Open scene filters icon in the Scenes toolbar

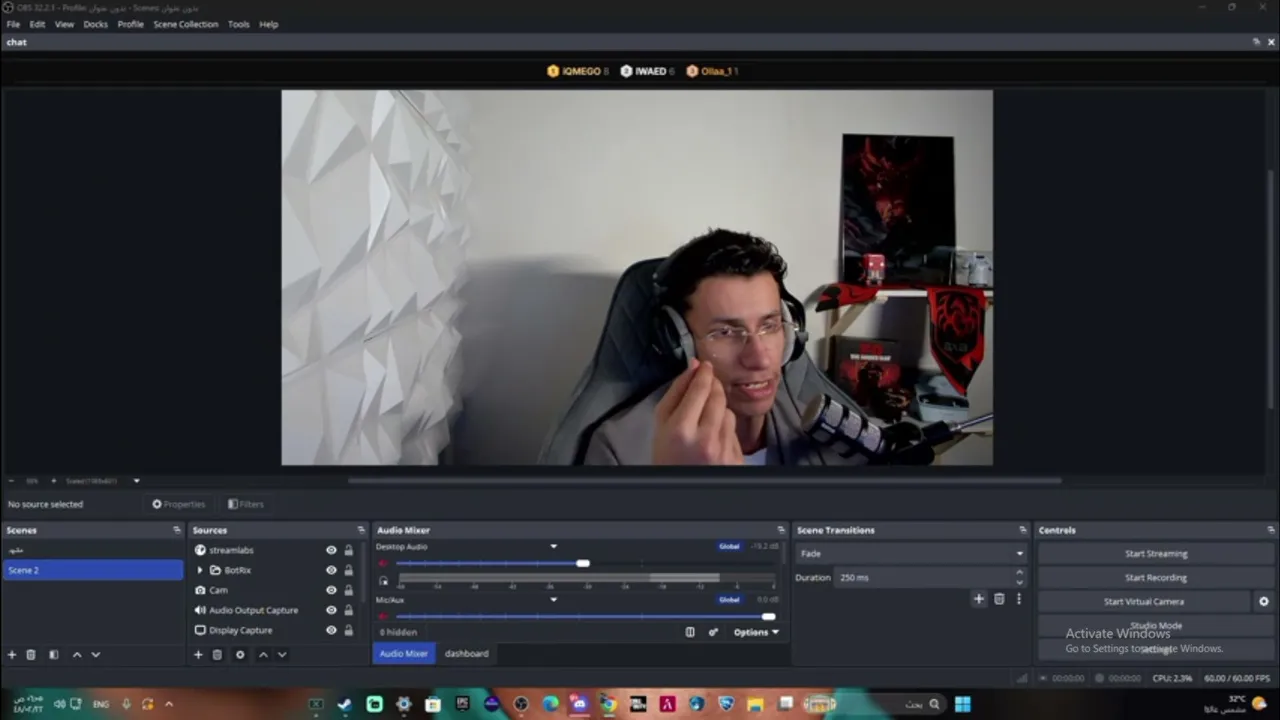pyautogui.click(x=54, y=655)
